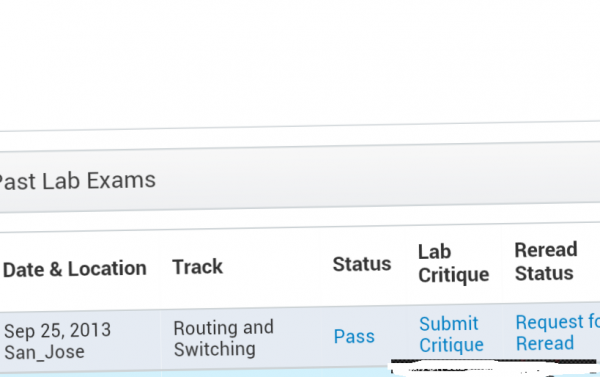Select the Past Lab Exams heading
This screenshot has height=377, width=600.
tap(77, 180)
